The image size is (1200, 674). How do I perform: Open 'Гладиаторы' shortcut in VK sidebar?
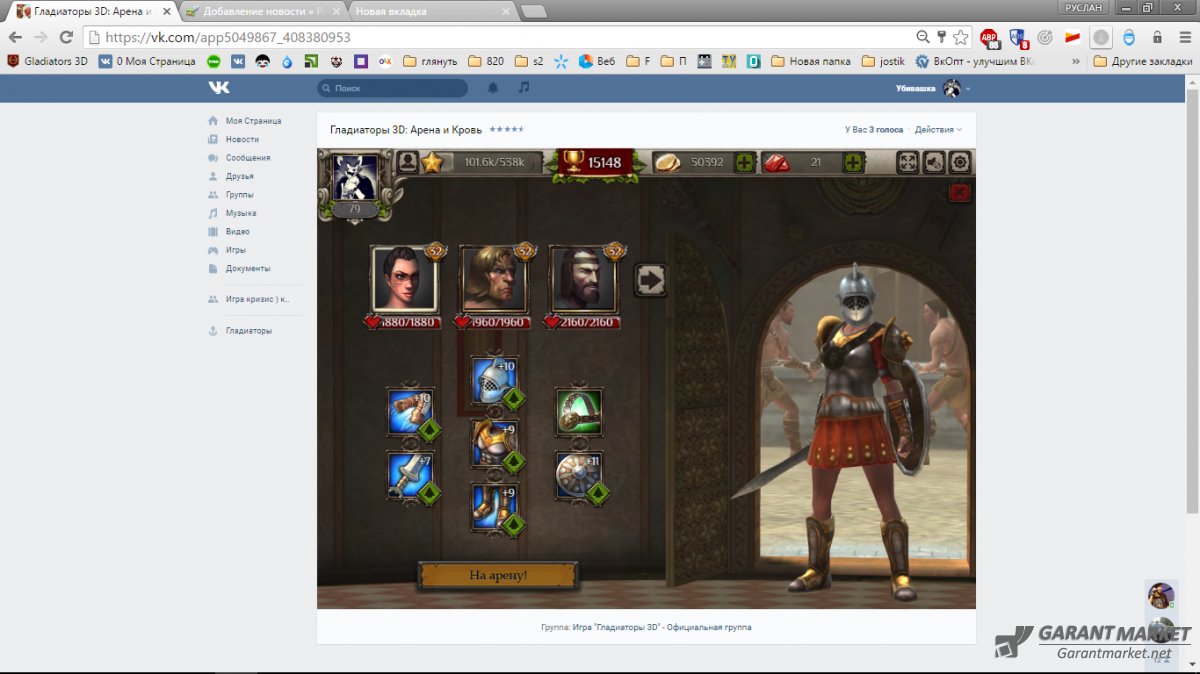248,331
